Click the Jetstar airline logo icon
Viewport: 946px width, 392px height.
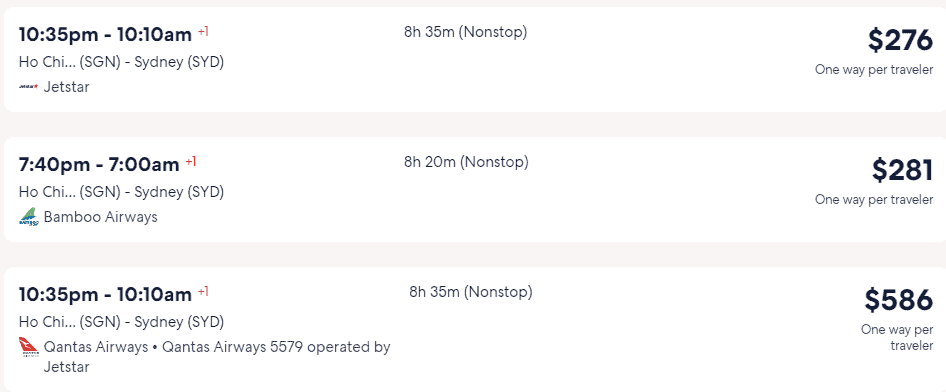tap(28, 87)
